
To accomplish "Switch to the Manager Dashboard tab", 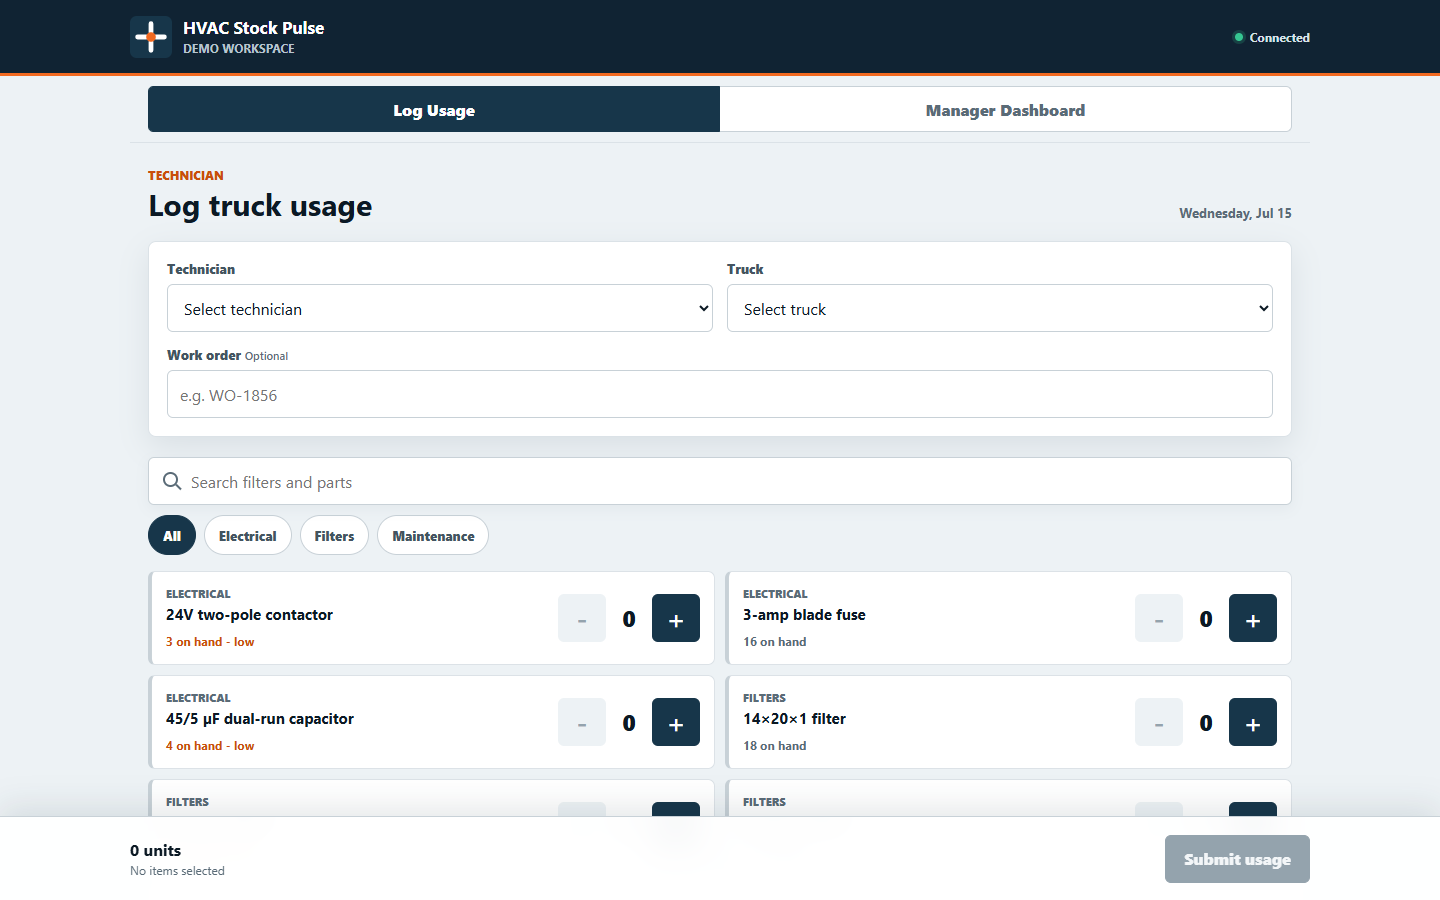I will [1005, 109].
